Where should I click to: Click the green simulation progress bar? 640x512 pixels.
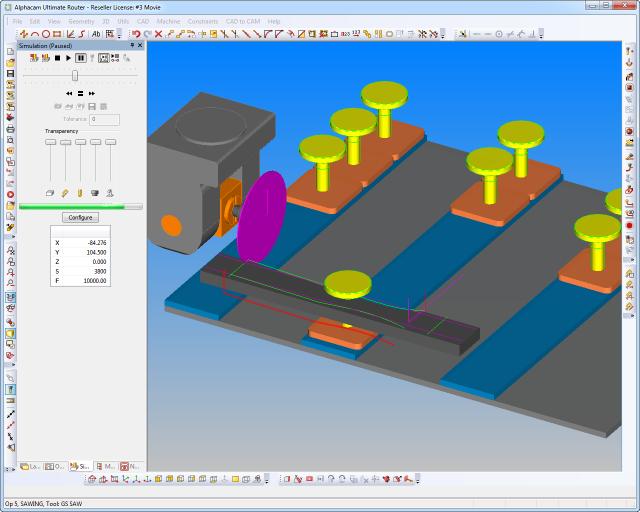[80, 207]
